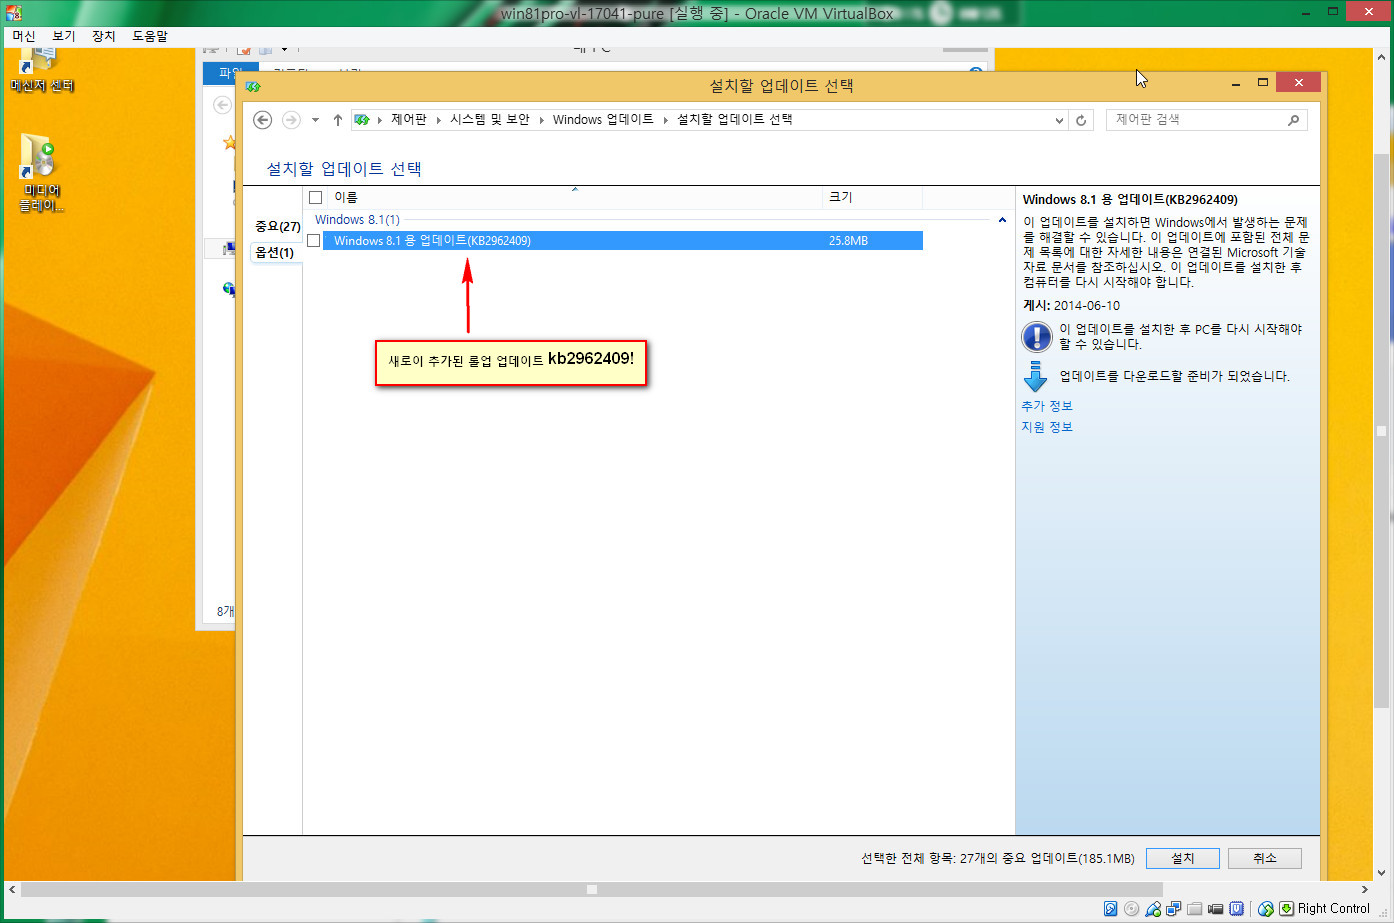
Task: Open the 장치 menu in VirtualBox
Action: (104, 36)
